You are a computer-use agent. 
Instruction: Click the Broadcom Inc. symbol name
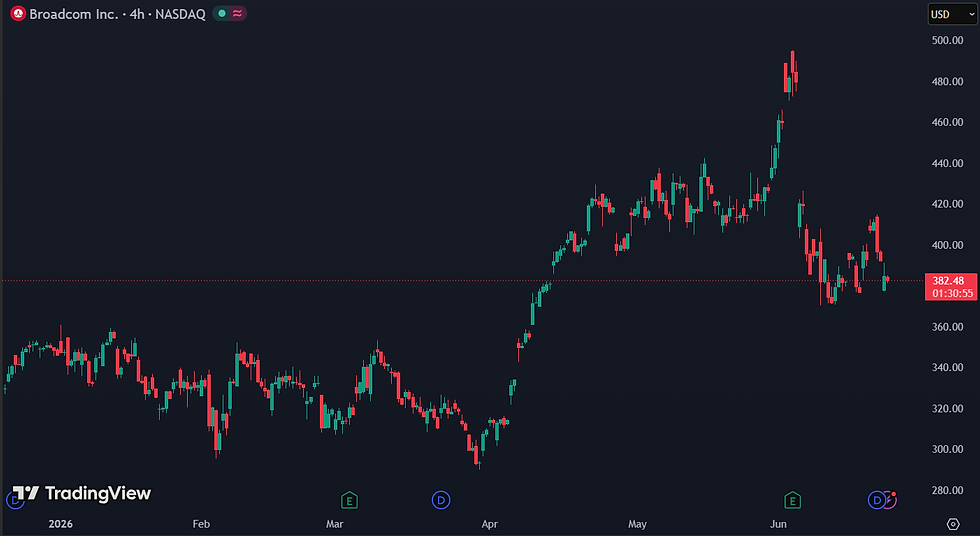pyautogui.click(x=74, y=14)
